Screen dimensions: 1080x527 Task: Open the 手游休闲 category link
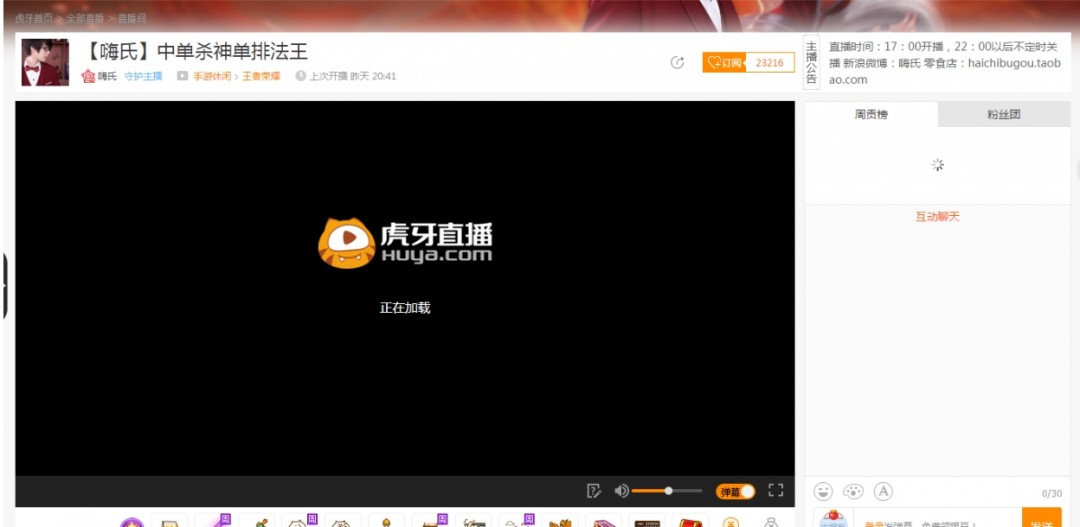click(x=211, y=76)
